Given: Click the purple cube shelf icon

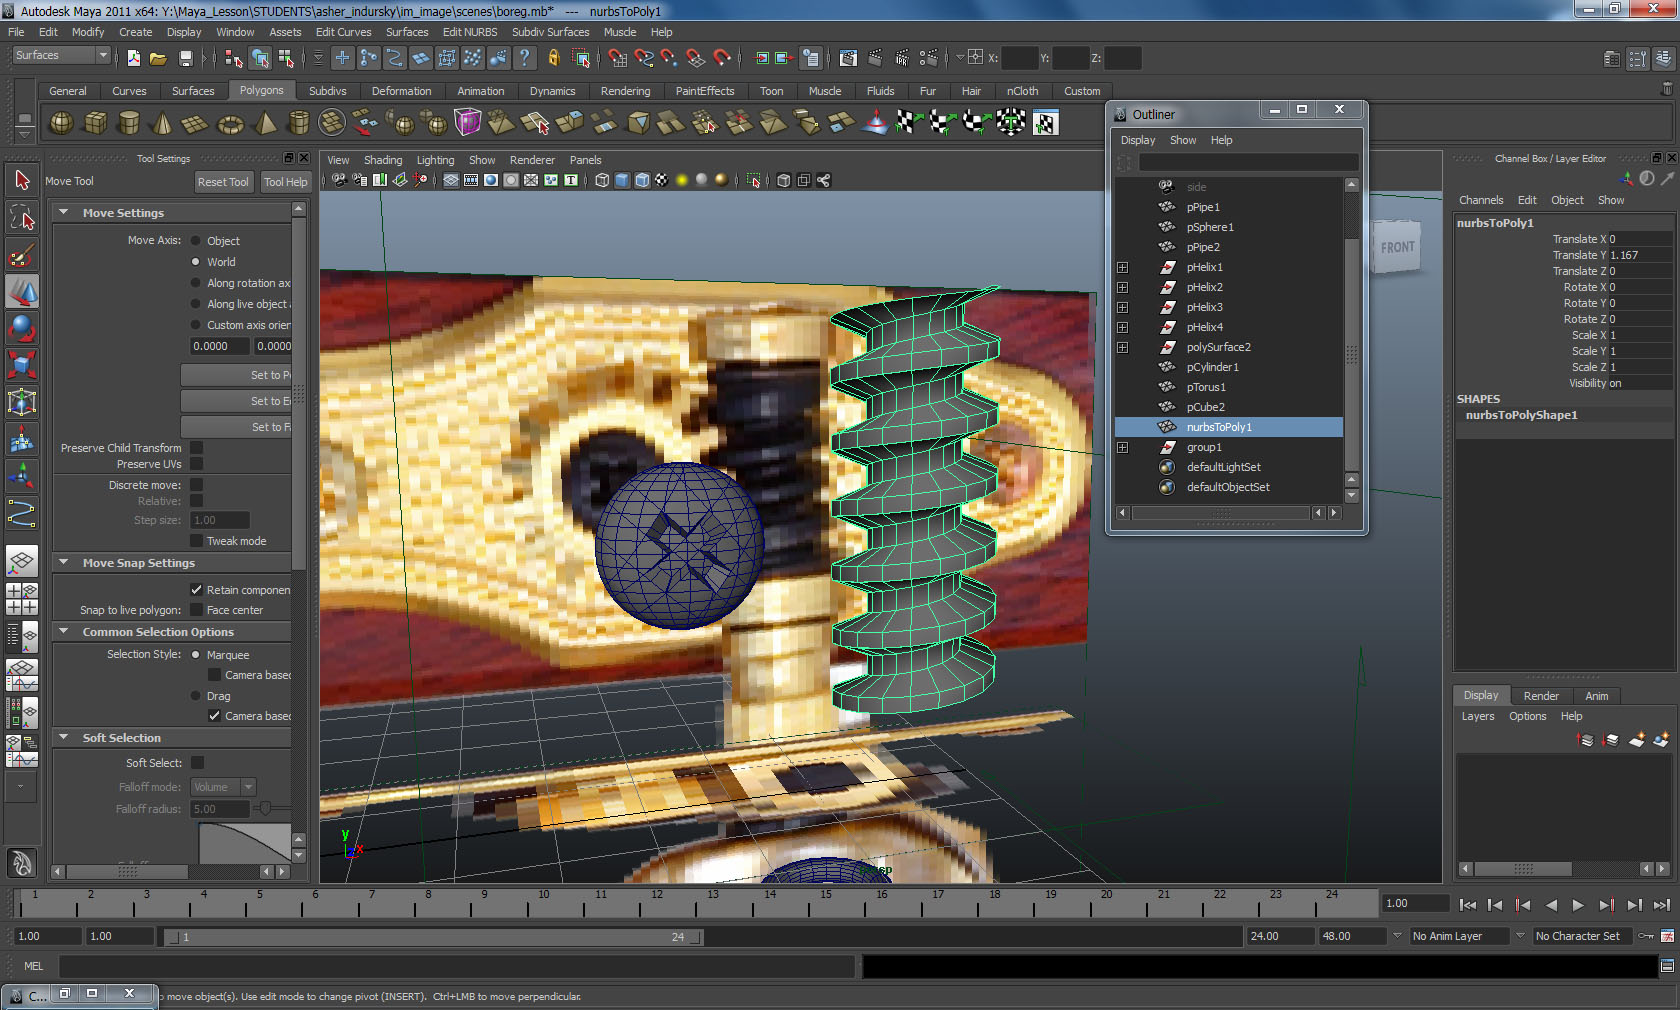Looking at the screenshot, I should pyautogui.click(x=467, y=123).
